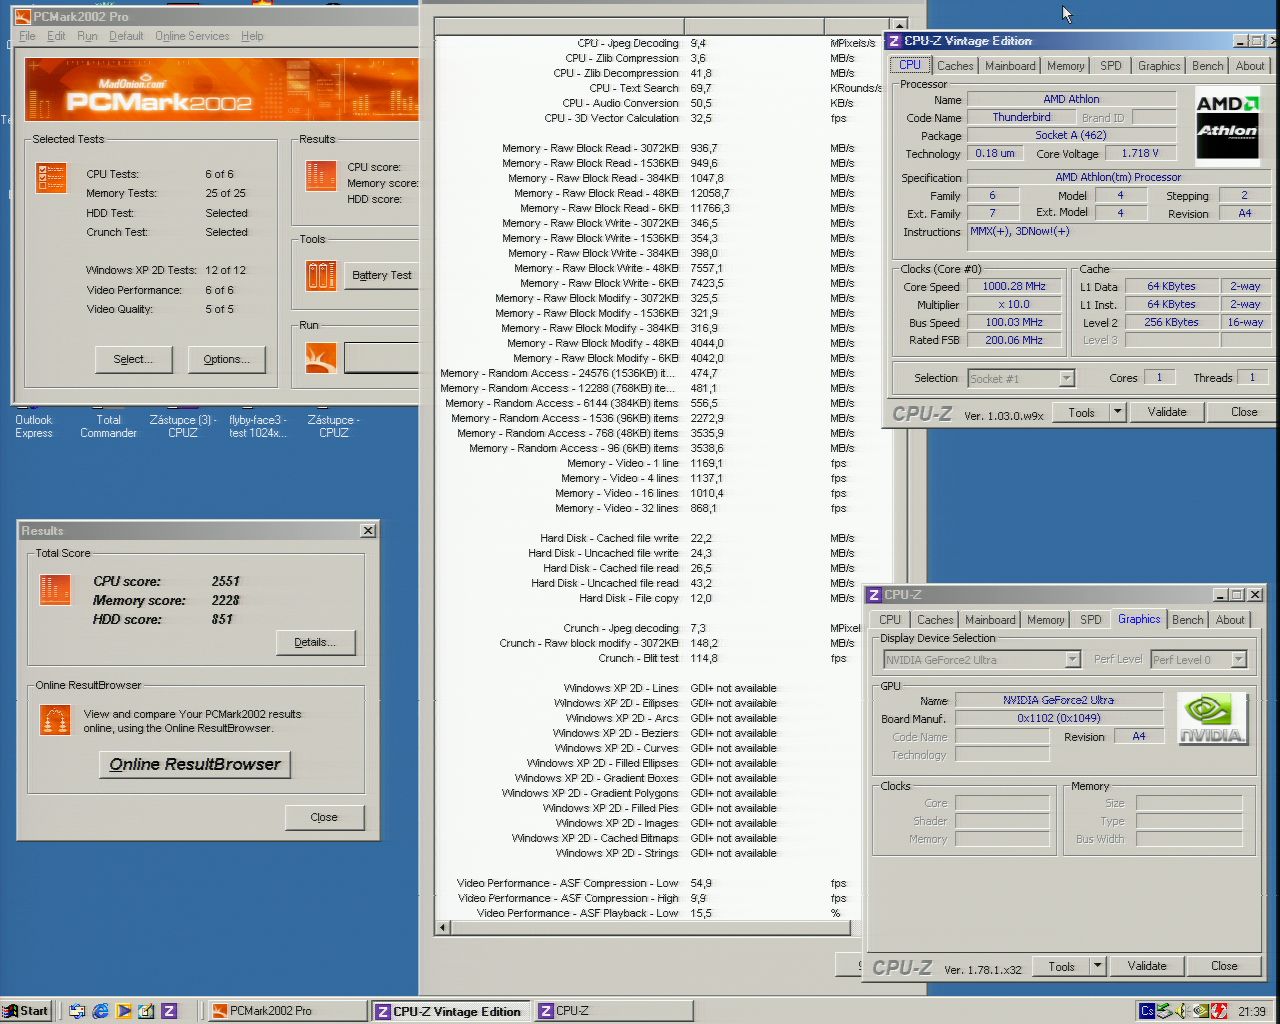The image size is (1280, 1024).
Task: Click the PCMark2002 Pro title bar icon
Action: click(23, 16)
